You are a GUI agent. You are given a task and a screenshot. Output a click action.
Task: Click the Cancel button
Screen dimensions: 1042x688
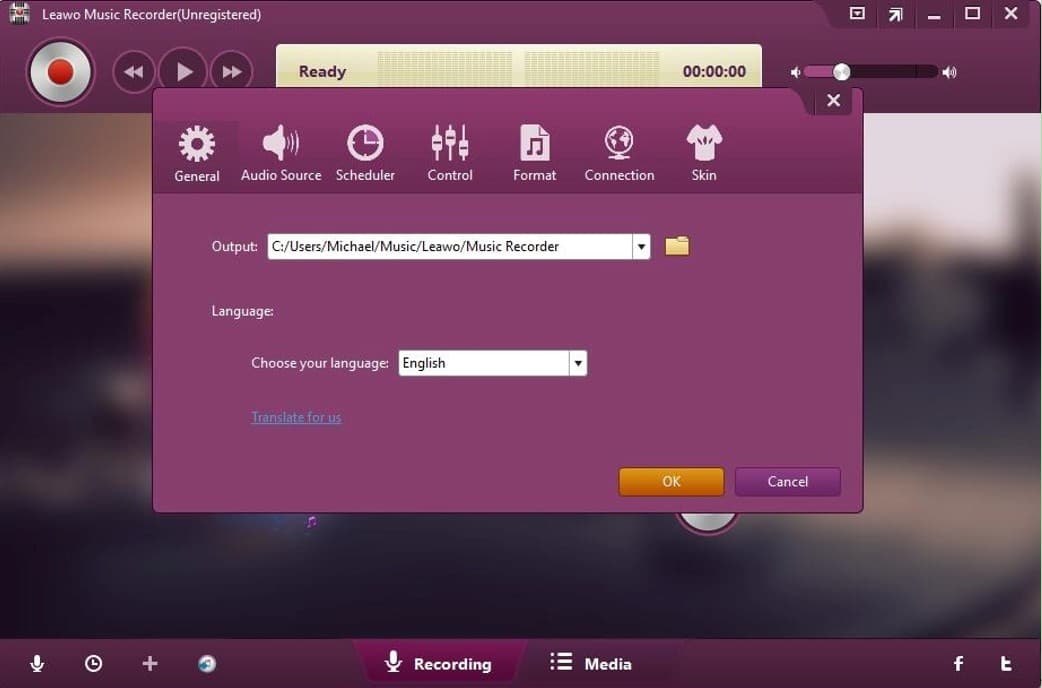coord(787,482)
